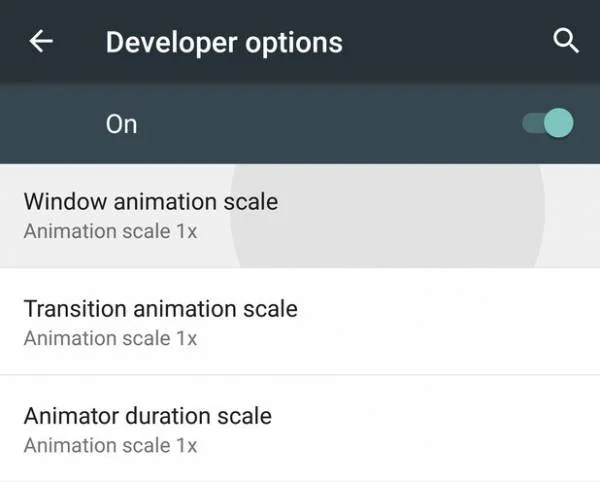Tap the gray ripple circle highlight
The height and width of the screenshot is (482, 600).
point(387,216)
